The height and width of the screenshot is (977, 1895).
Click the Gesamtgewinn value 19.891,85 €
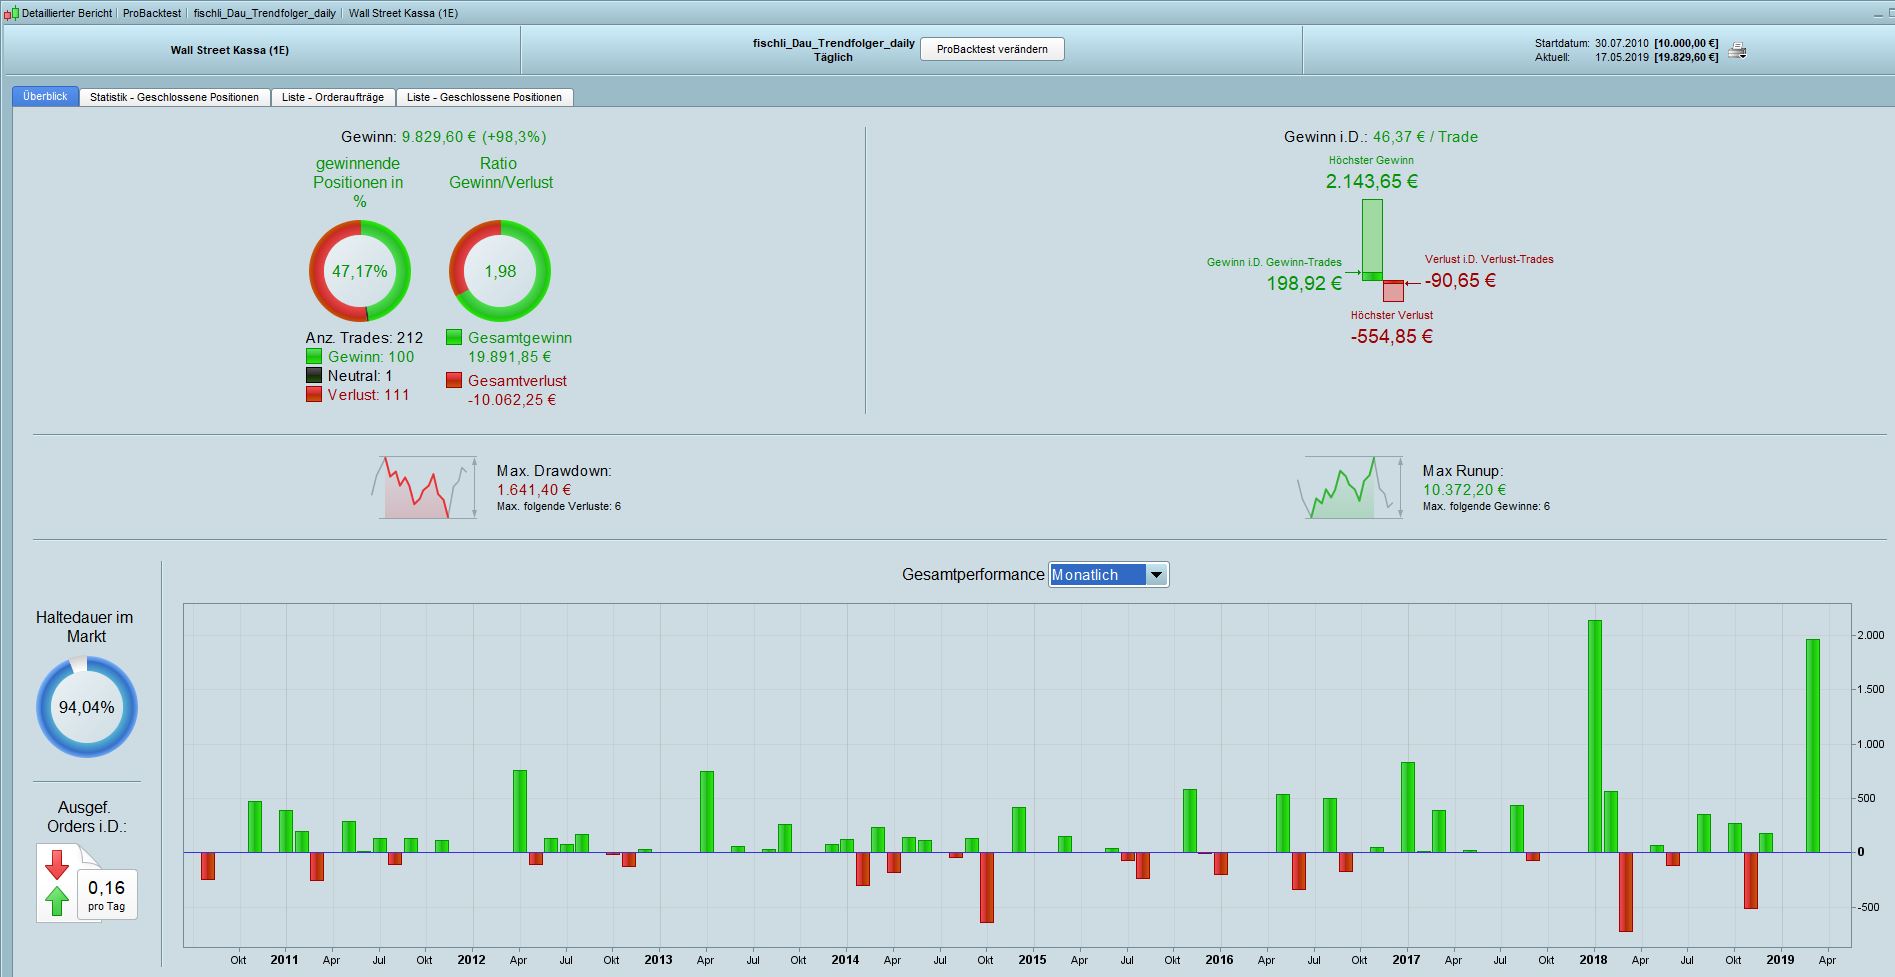[510, 357]
